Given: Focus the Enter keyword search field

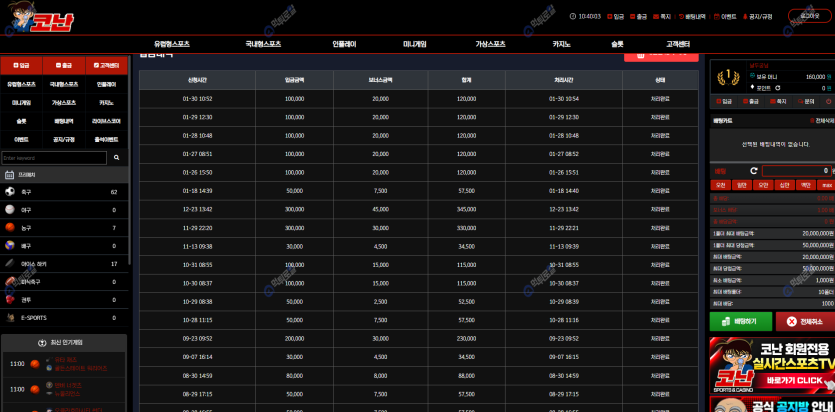Looking at the screenshot, I should tap(54, 158).
